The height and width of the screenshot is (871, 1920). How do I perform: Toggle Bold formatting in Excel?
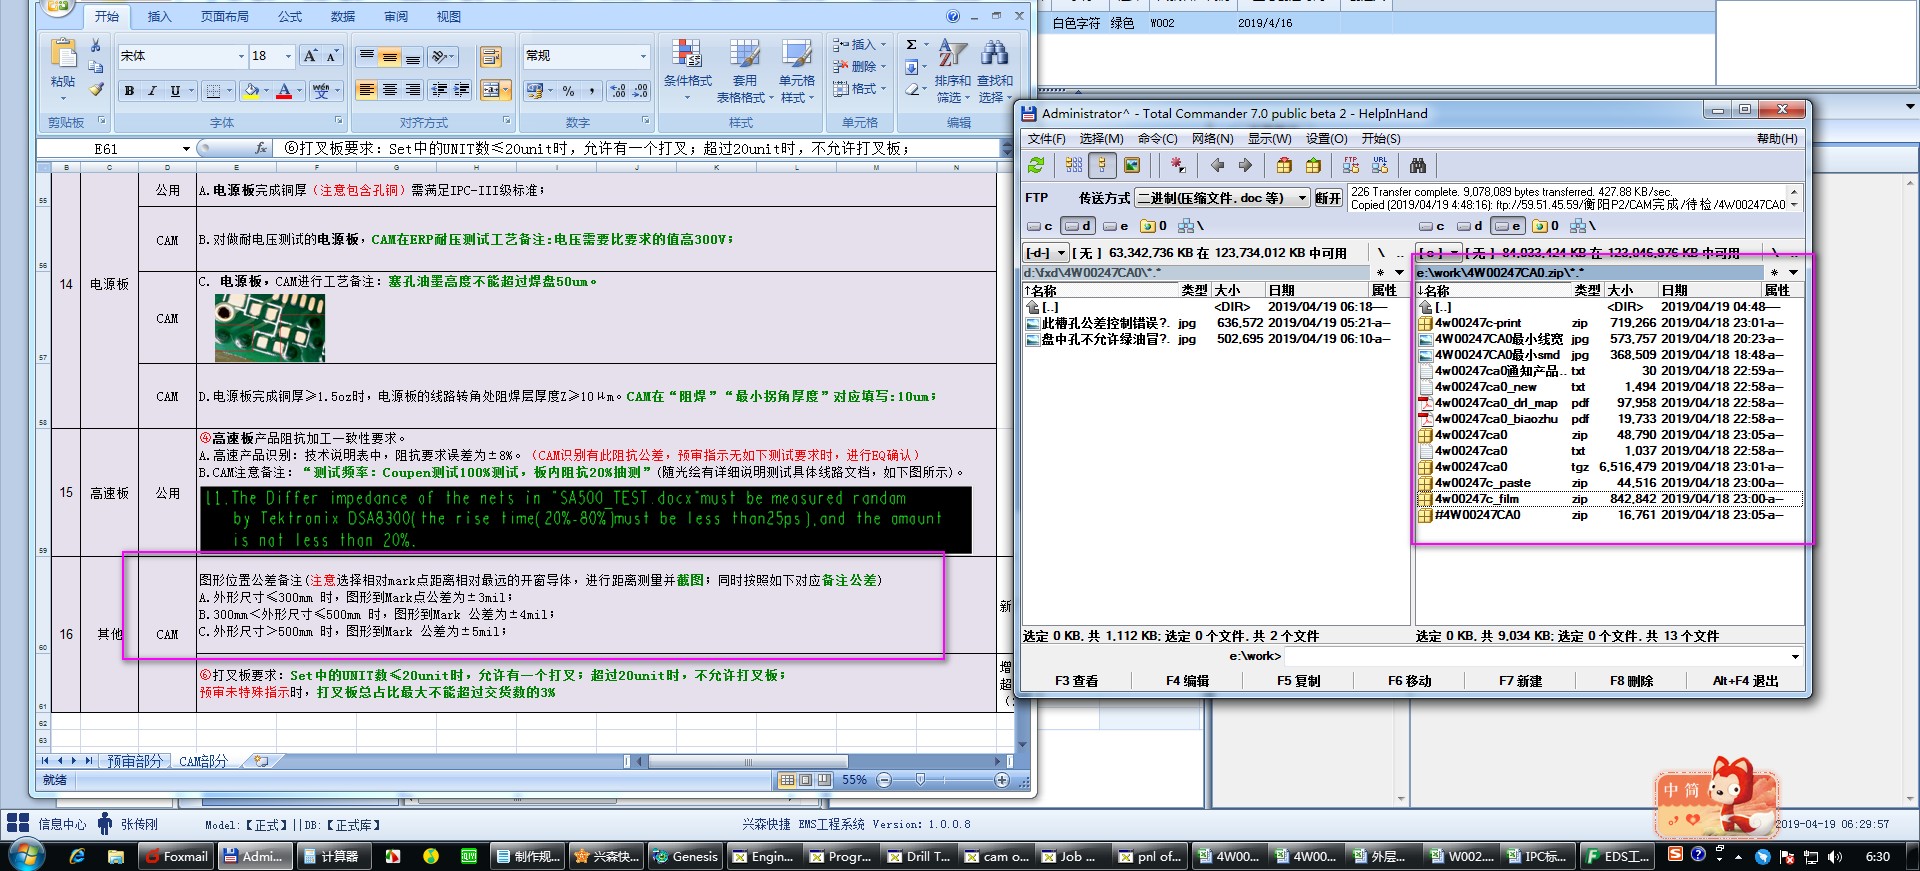click(x=129, y=91)
